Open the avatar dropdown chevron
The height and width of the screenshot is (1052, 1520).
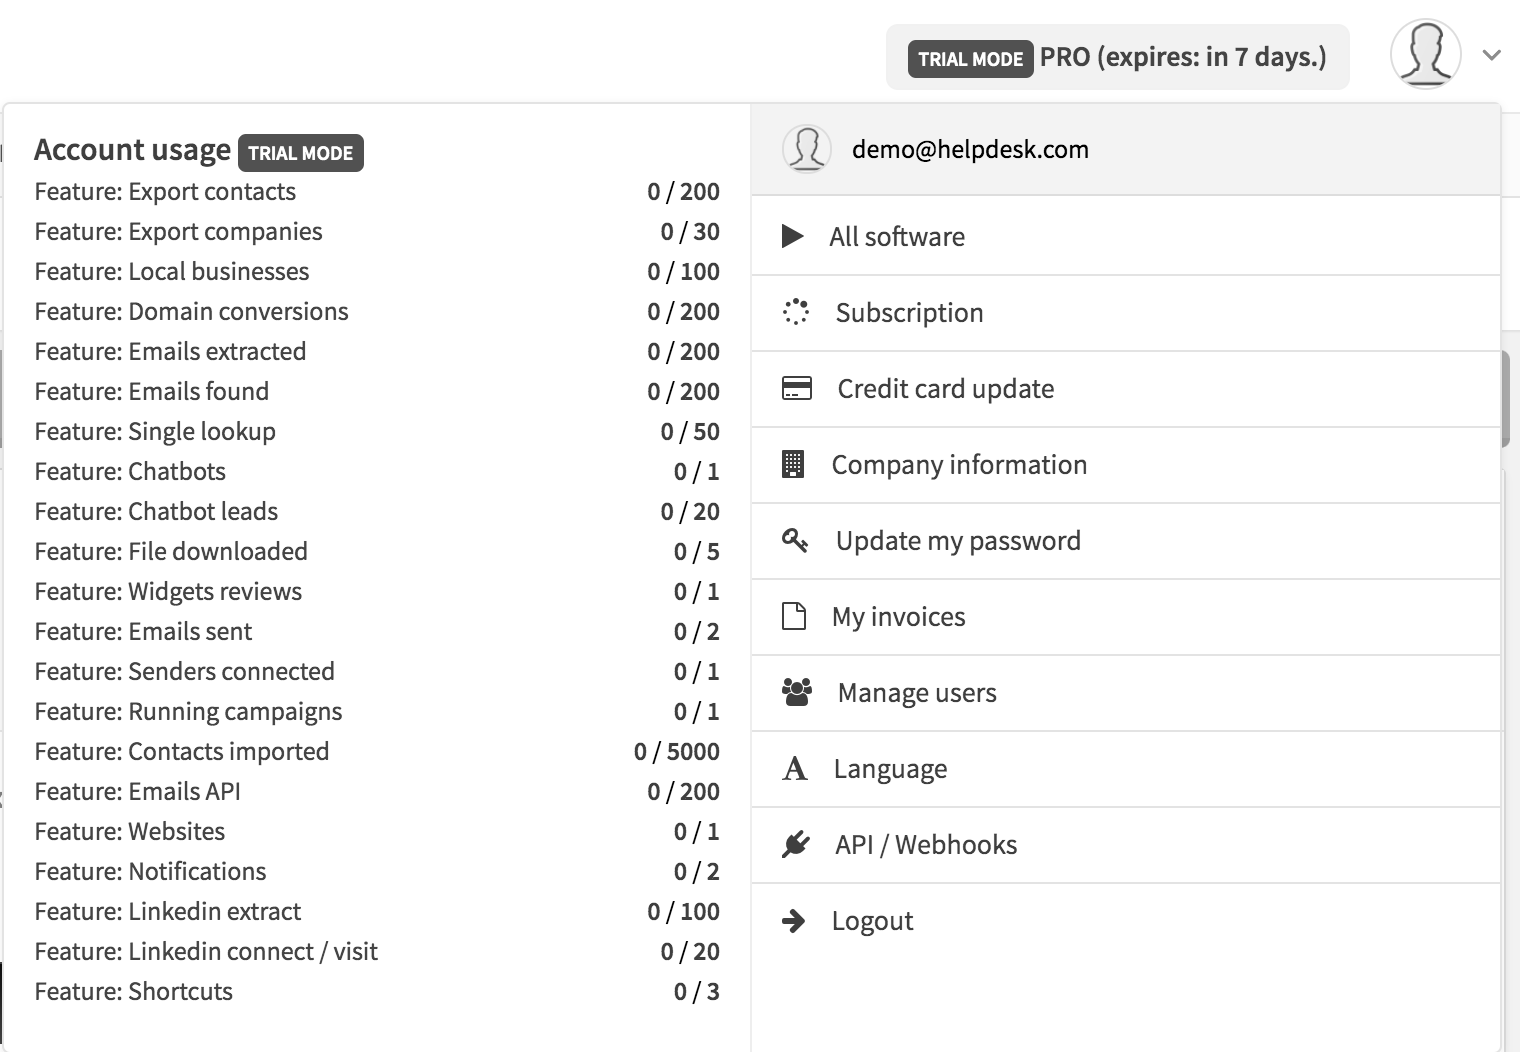[1491, 57]
